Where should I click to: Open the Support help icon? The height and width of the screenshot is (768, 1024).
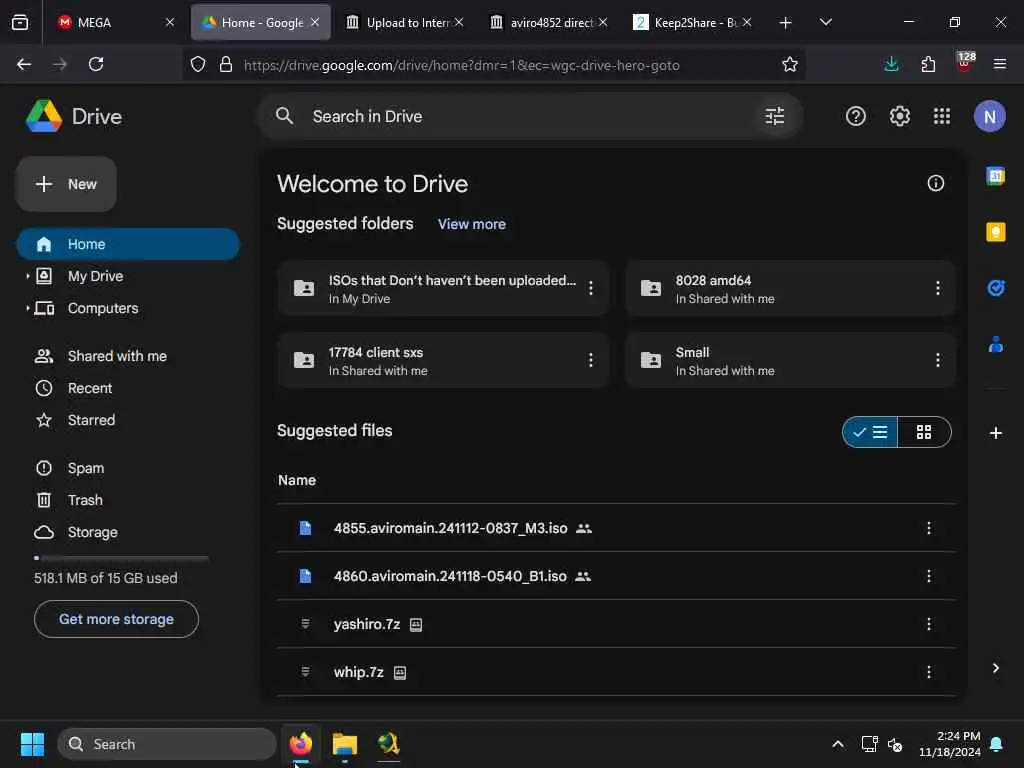click(856, 116)
